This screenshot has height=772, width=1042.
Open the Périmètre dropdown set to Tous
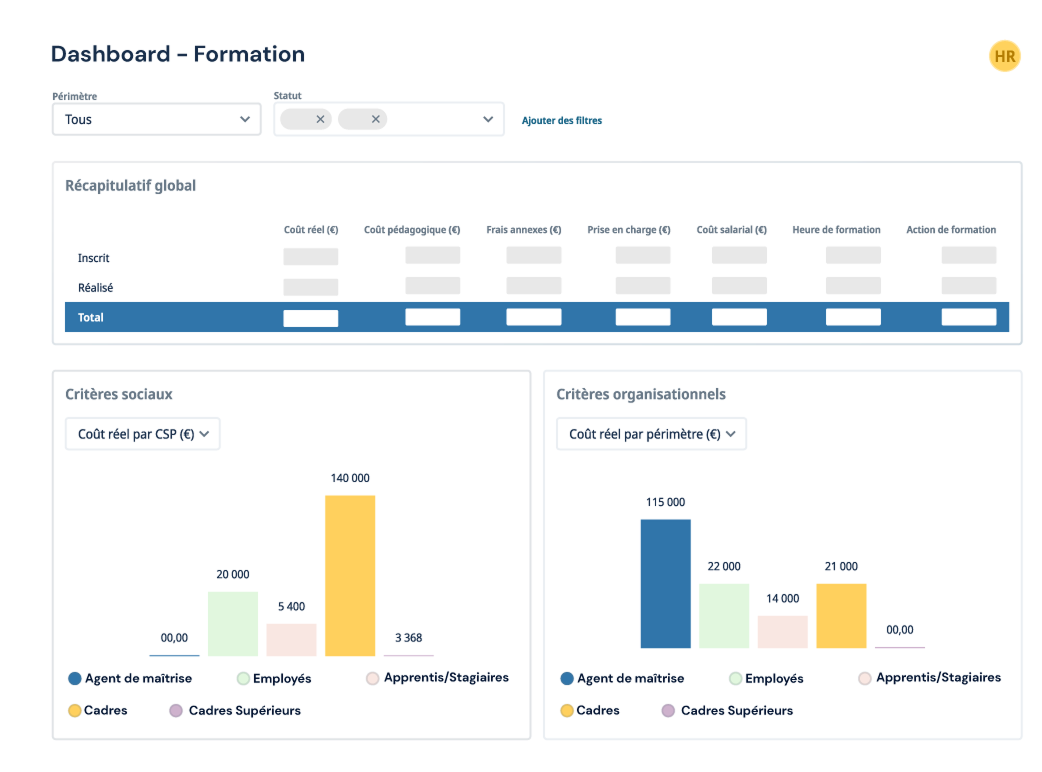157,119
